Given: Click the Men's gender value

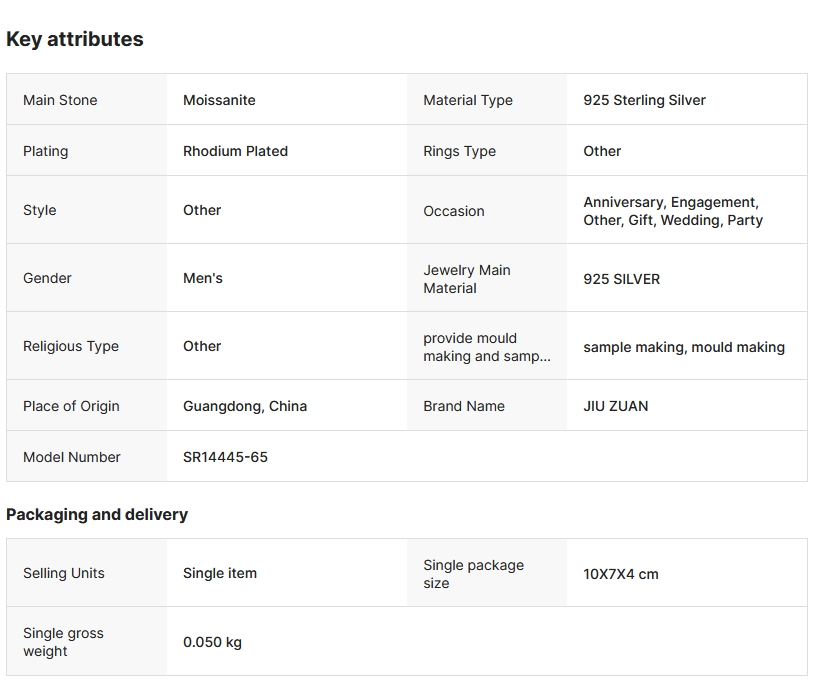Looking at the screenshot, I should 203,278.
